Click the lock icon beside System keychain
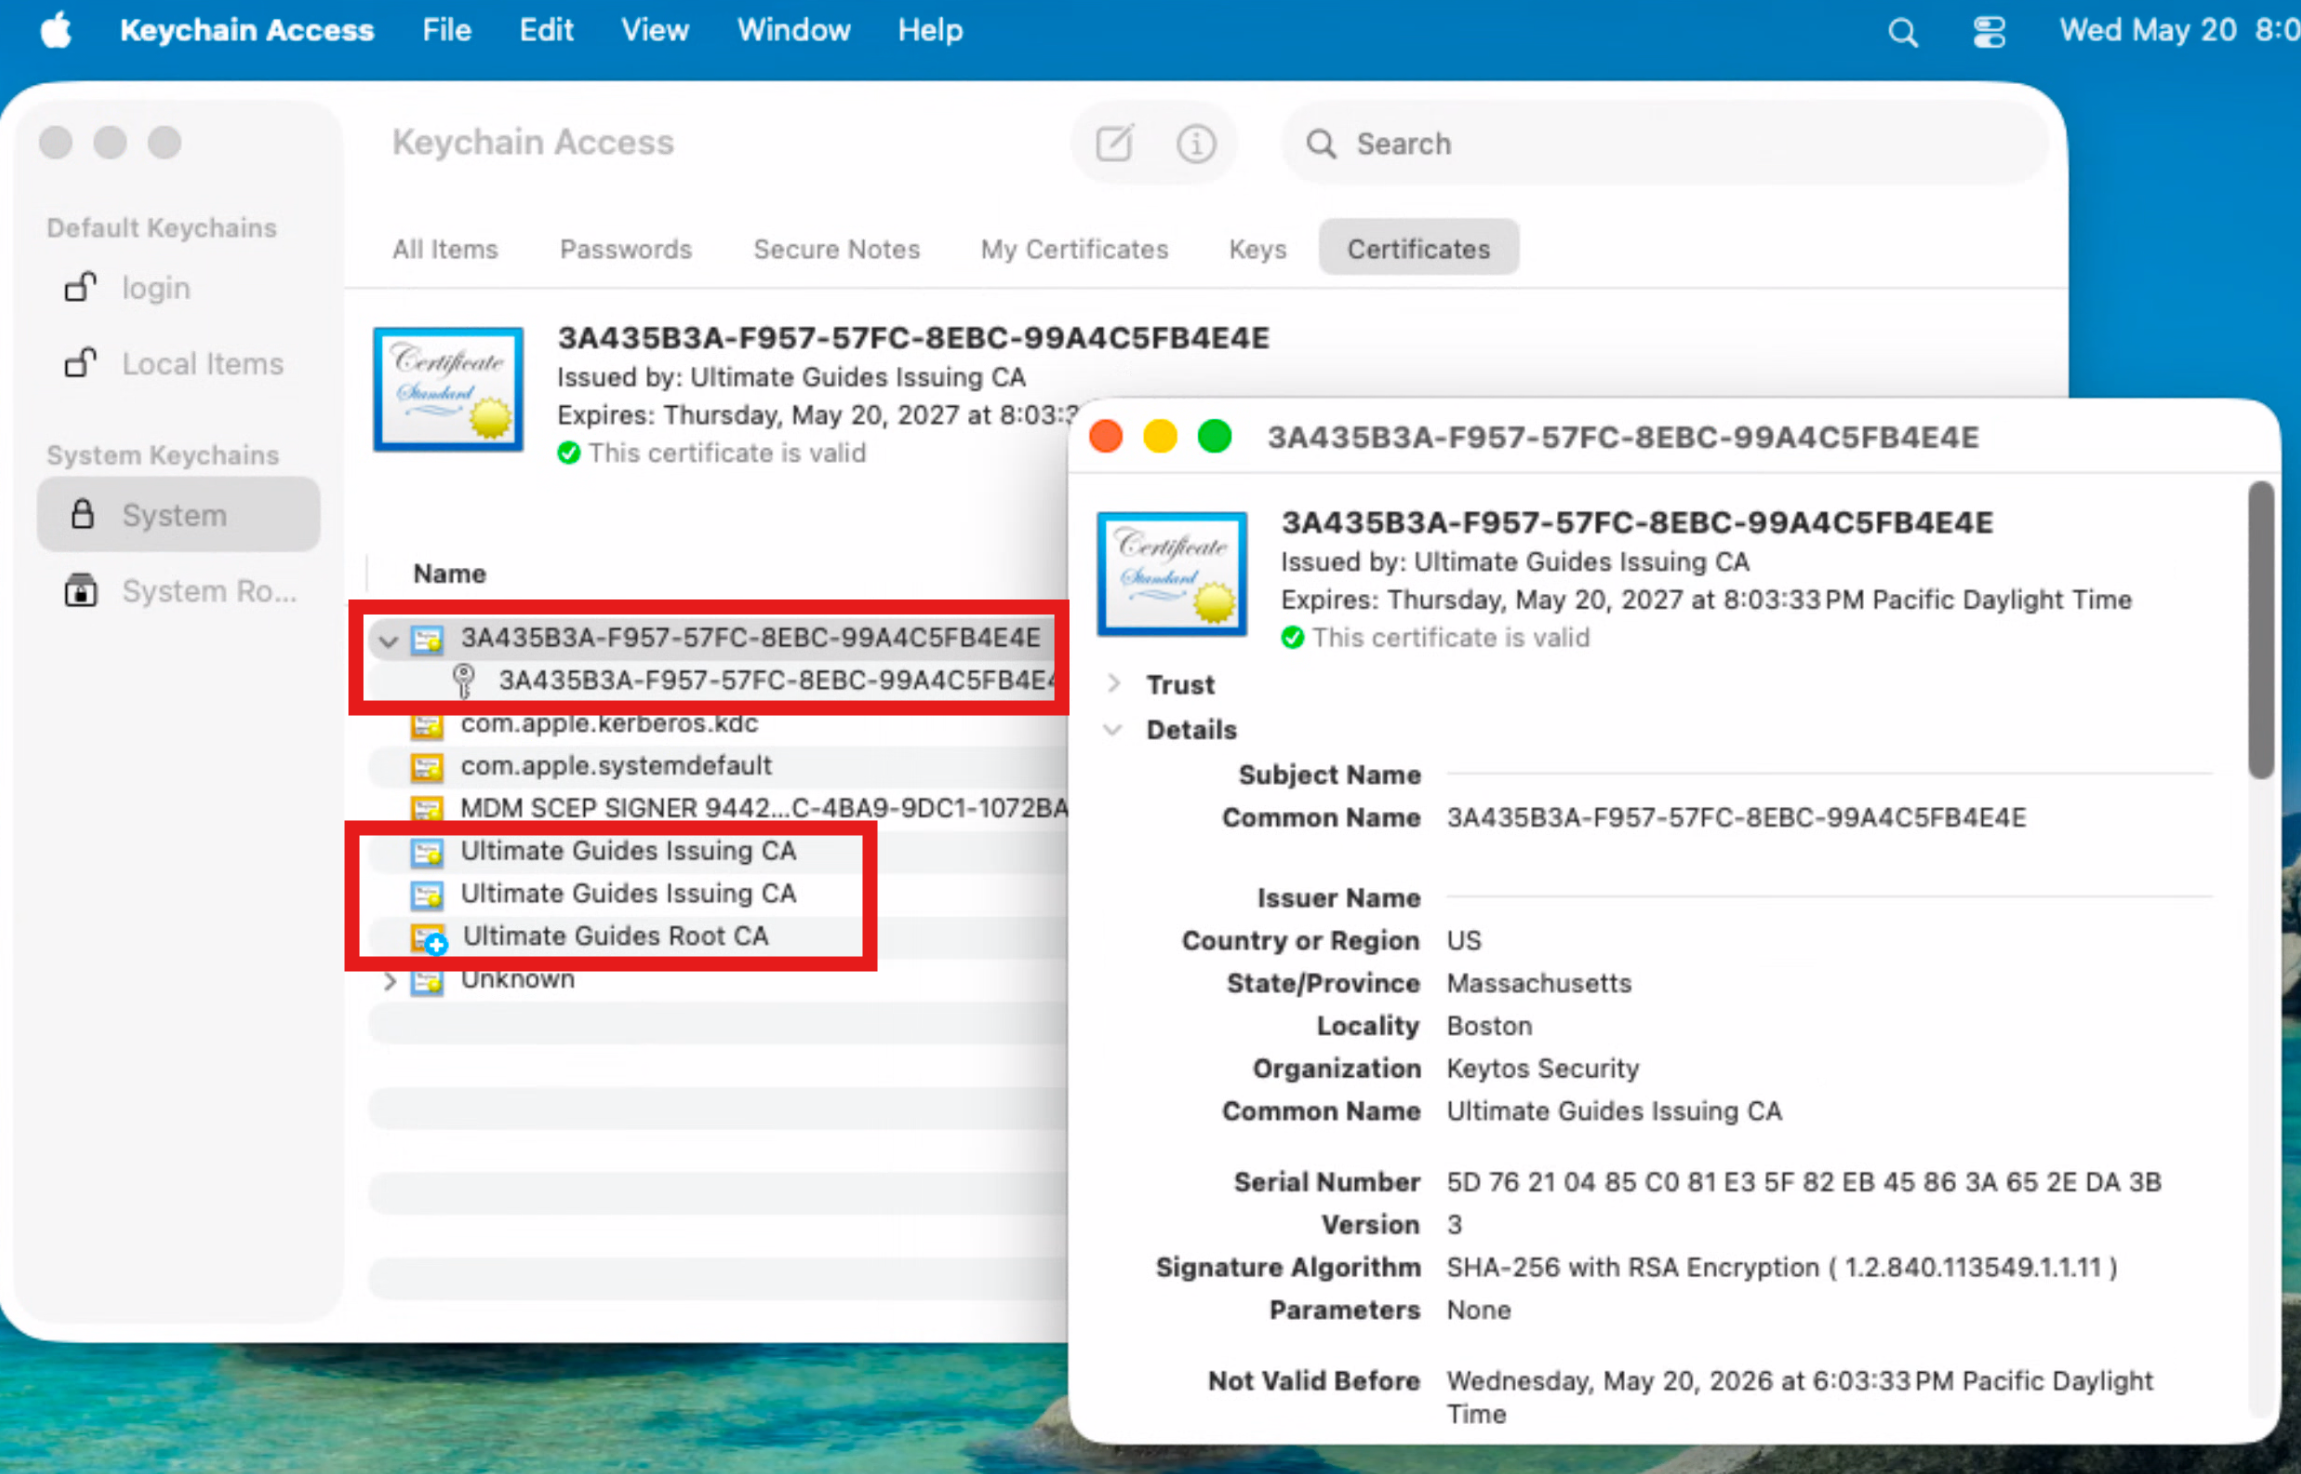The height and width of the screenshot is (1474, 2301). click(x=82, y=514)
